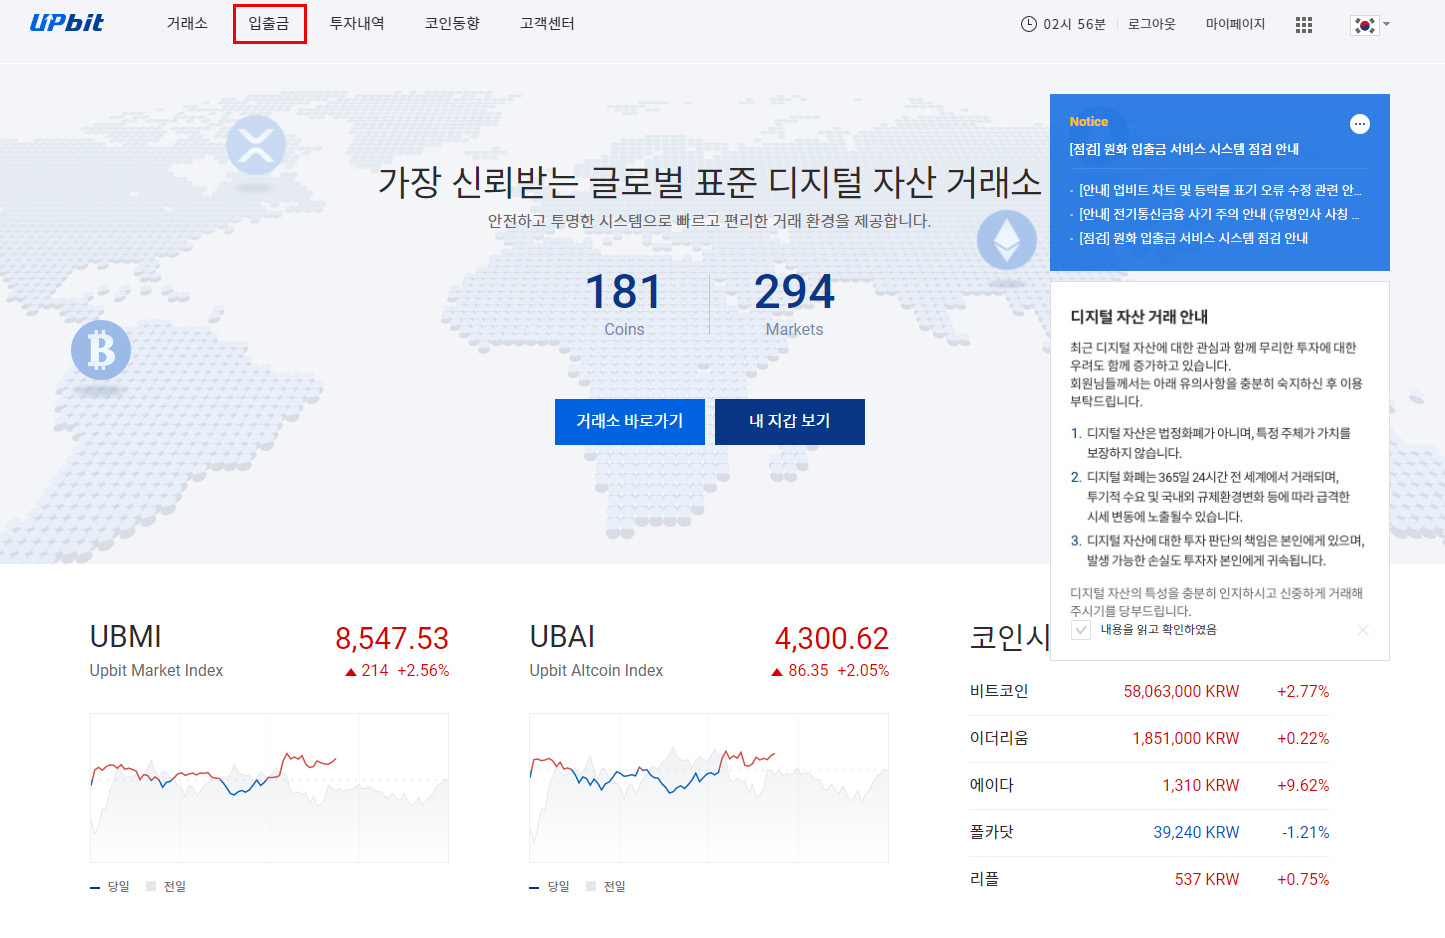The image size is (1445, 938).
Task: Click the 거래소 바로가기 button
Action: (630, 421)
